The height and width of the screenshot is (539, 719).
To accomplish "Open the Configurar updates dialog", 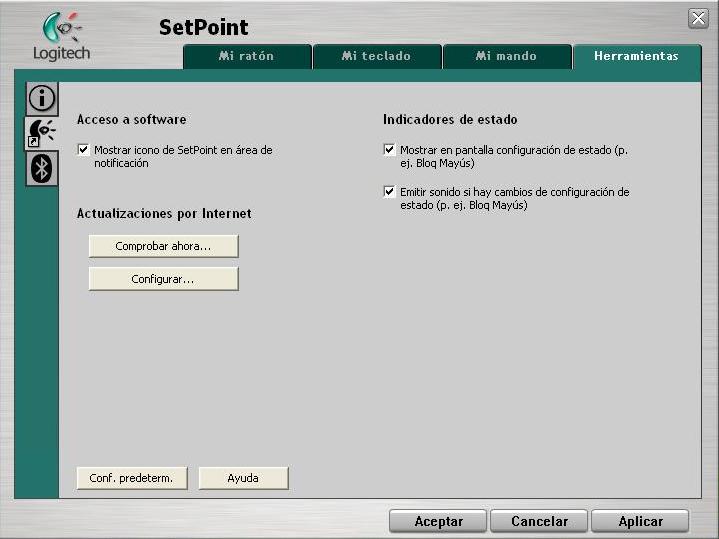I will (x=163, y=279).
